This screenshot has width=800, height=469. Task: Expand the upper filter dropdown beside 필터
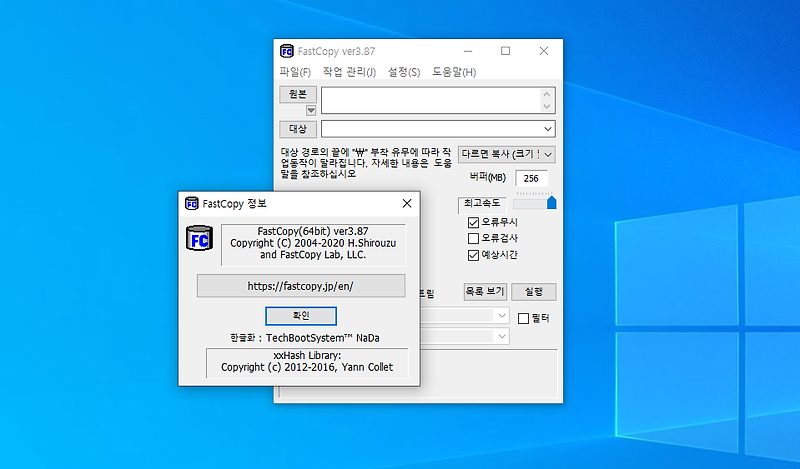point(502,316)
